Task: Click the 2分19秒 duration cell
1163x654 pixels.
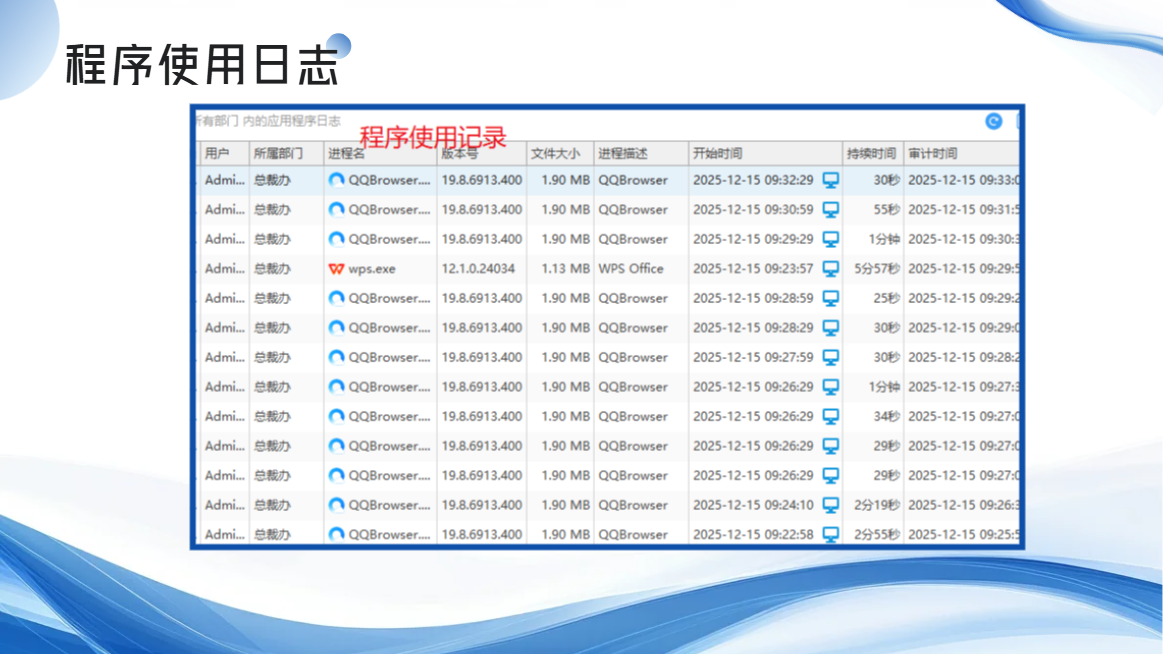Action: tap(877, 505)
